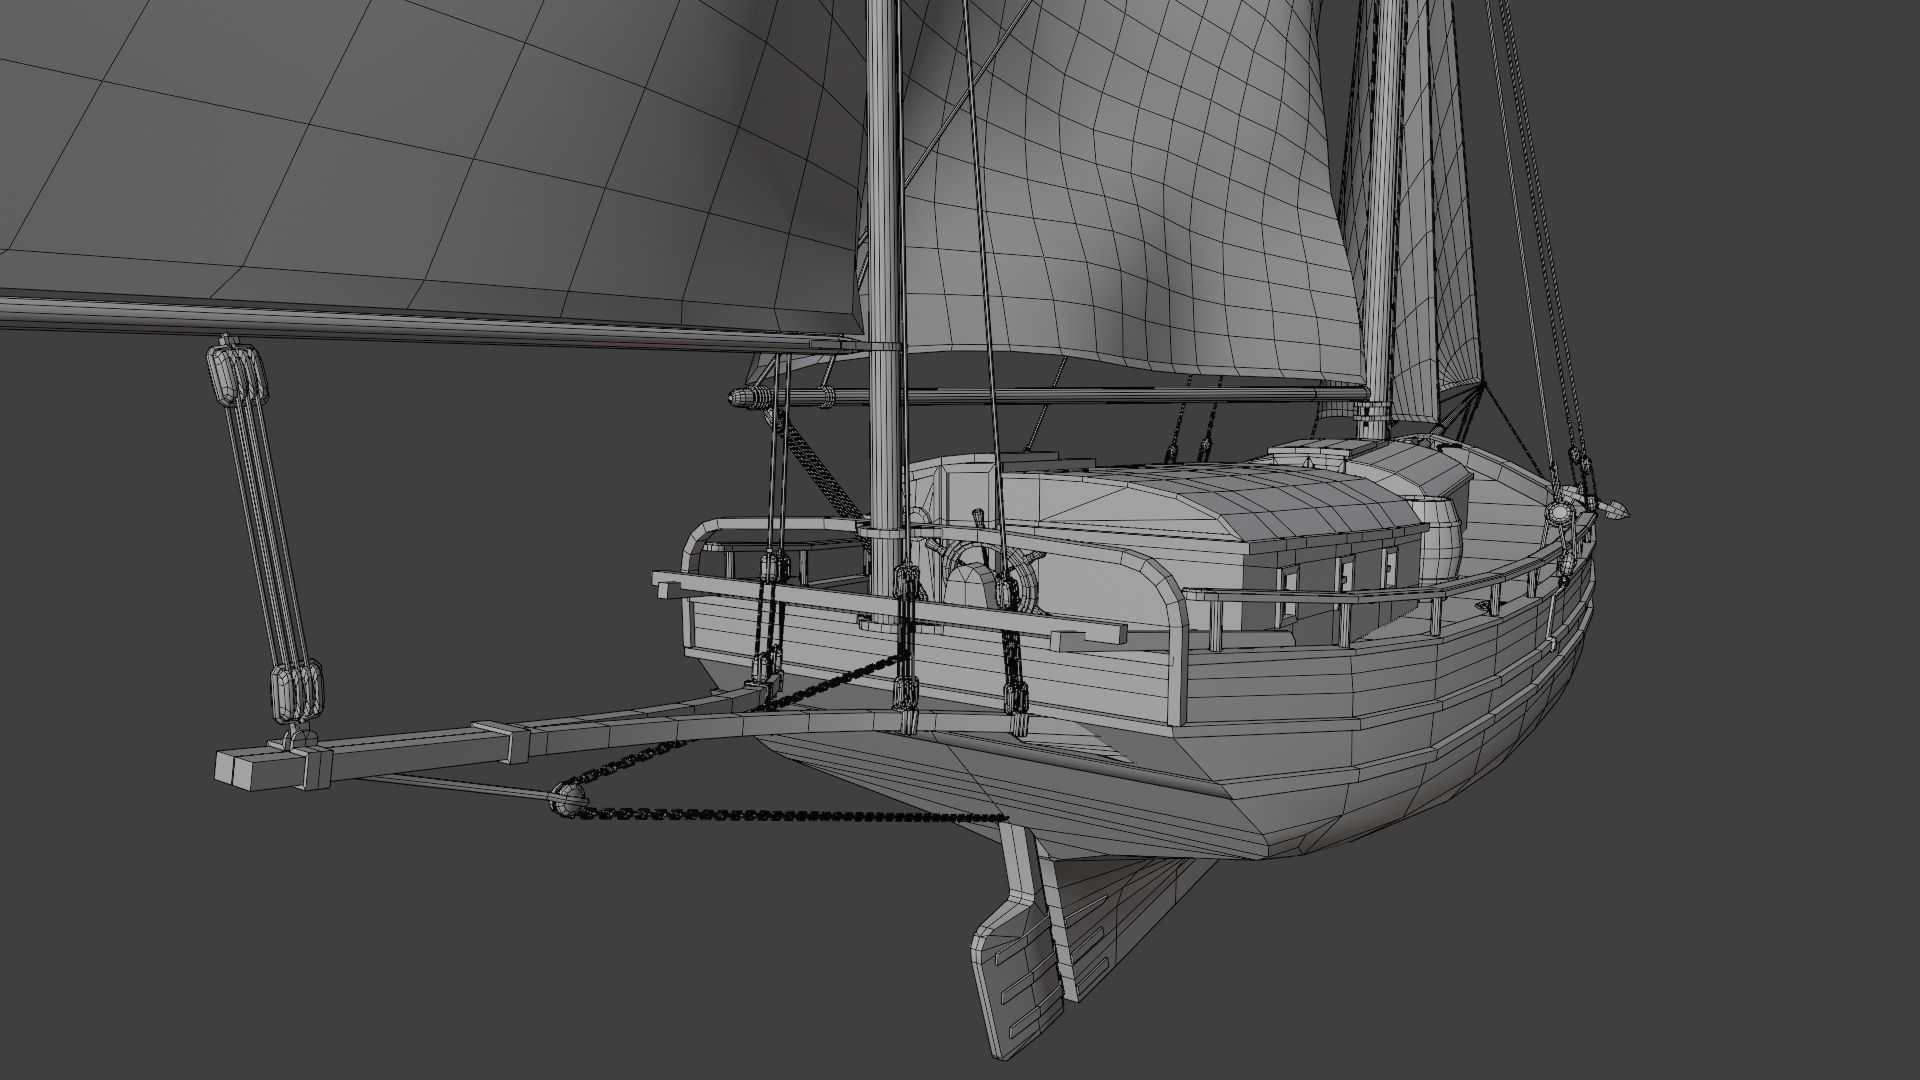This screenshot has width=1920, height=1080.
Task: Select the pointed bowsprit tip
Action: [1618, 509]
